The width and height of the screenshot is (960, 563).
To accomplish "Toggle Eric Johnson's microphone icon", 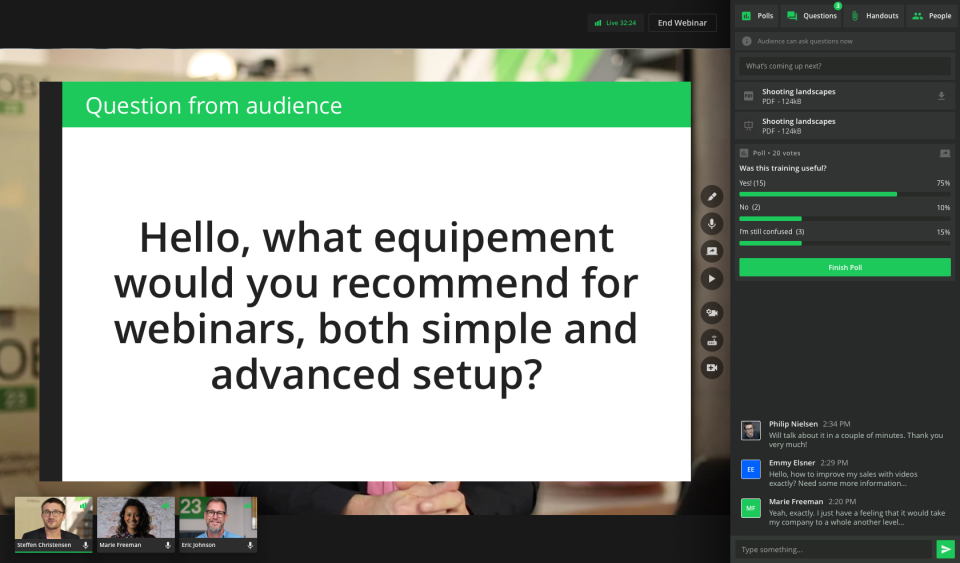I will [x=250, y=545].
